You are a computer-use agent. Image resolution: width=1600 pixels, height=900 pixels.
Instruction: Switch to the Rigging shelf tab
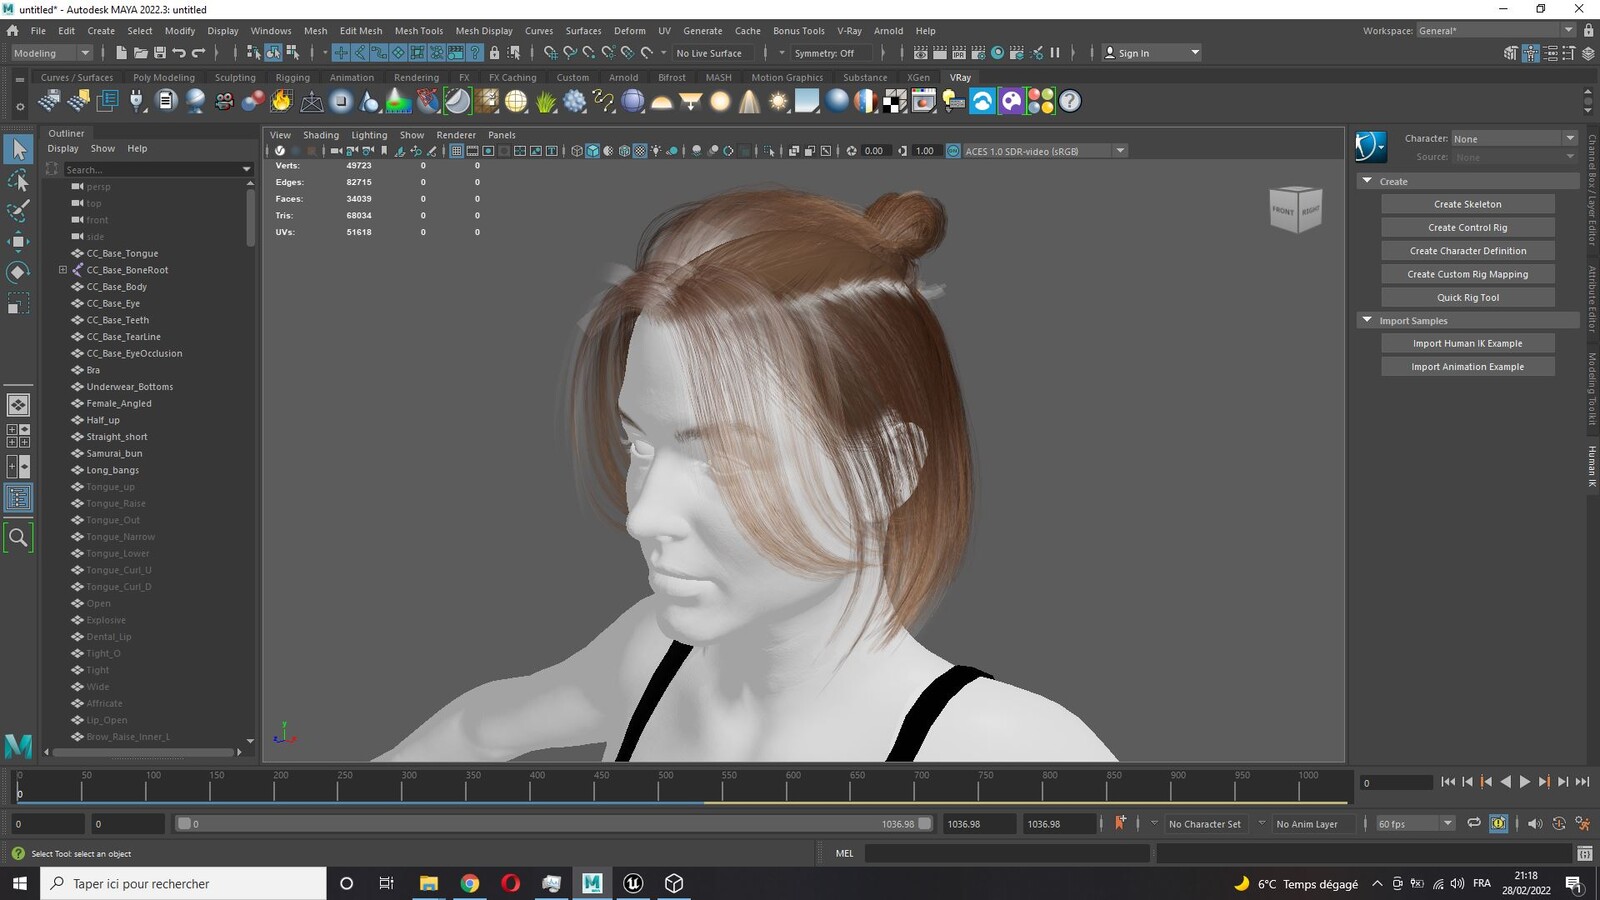pyautogui.click(x=293, y=77)
